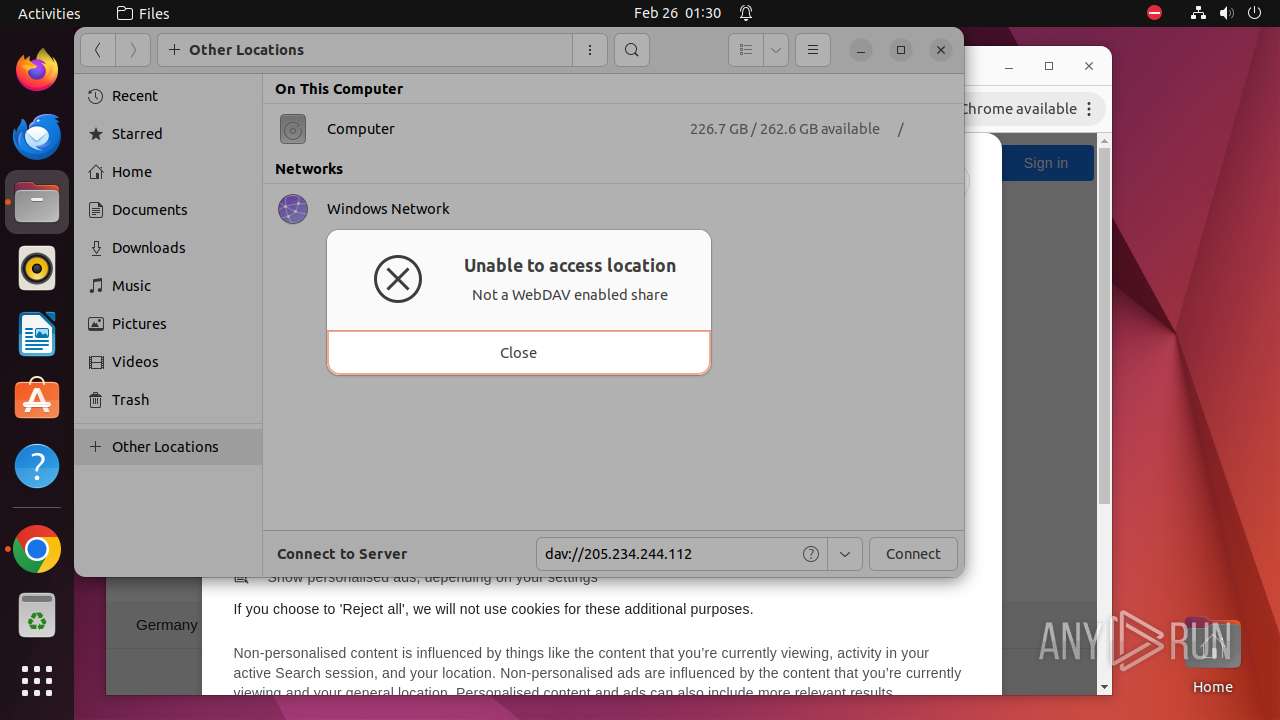1280x720 pixels.
Task: Click the Connect button
Action: [913, 554]
